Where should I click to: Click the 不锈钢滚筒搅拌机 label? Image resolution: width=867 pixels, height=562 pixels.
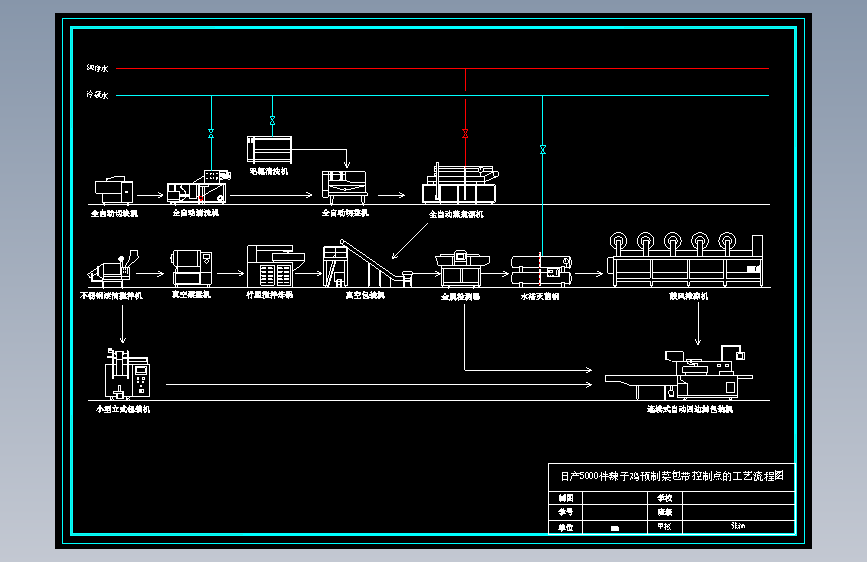(111, 295)
